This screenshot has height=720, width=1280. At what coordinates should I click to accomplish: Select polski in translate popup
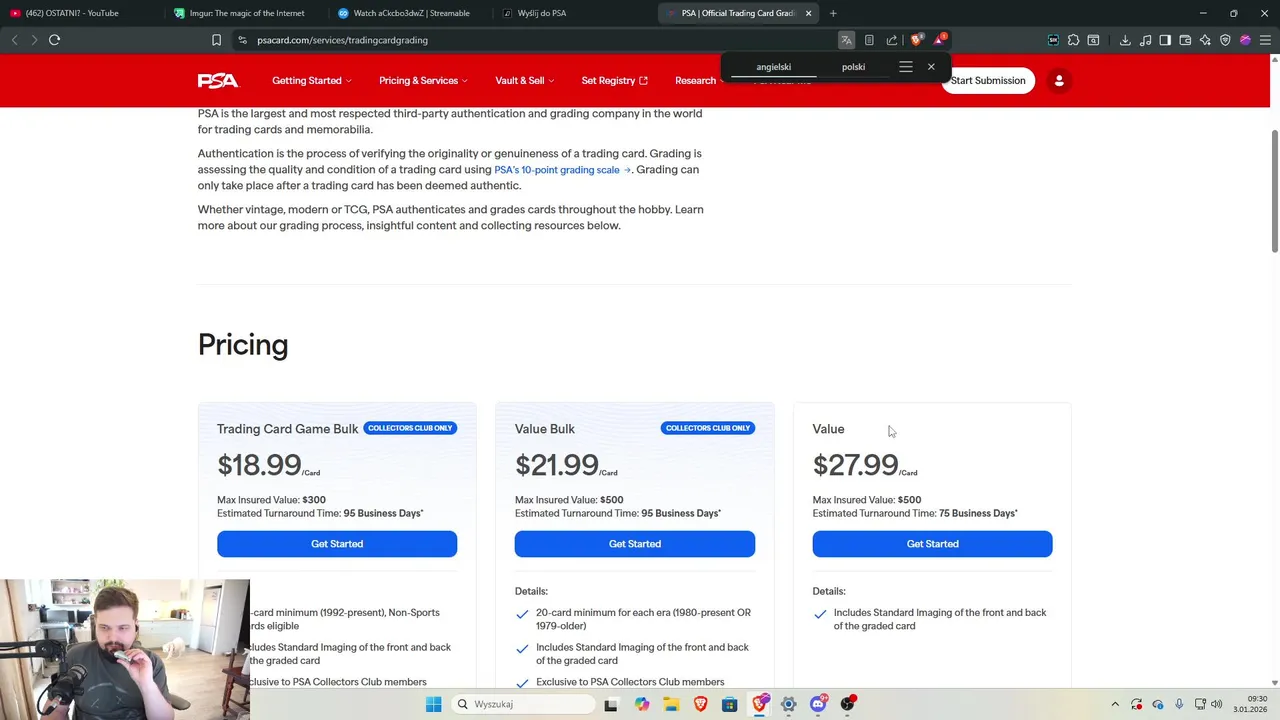pyautogui.click(x=853, y=67)
